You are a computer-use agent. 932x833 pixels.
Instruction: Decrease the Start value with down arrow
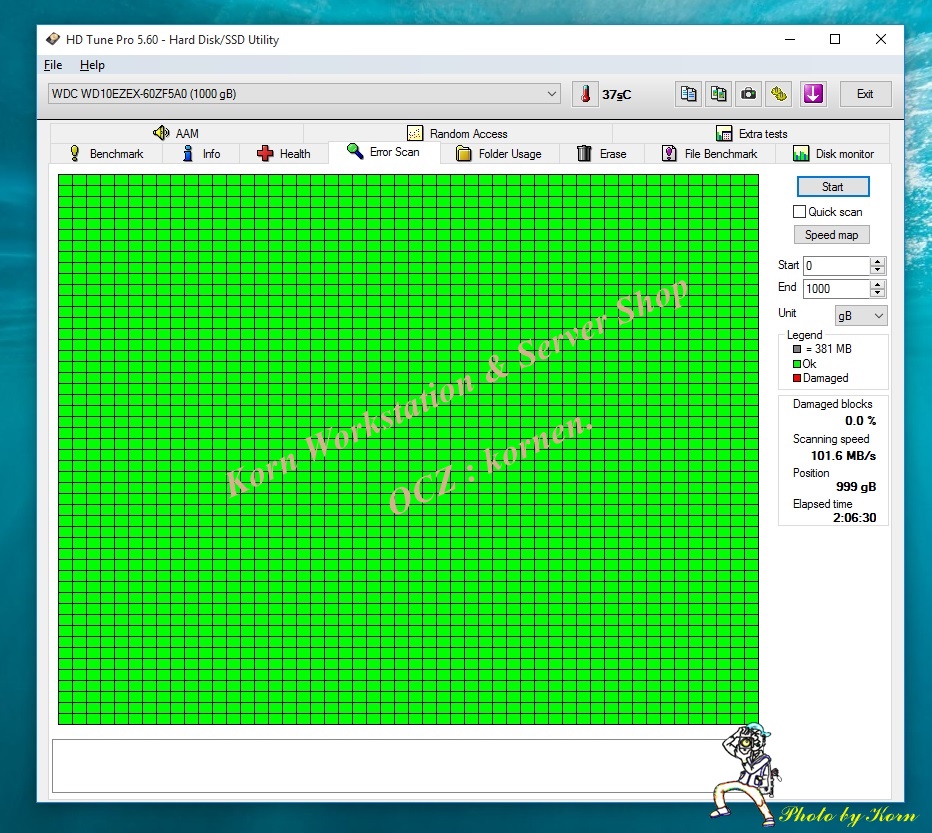877,270
